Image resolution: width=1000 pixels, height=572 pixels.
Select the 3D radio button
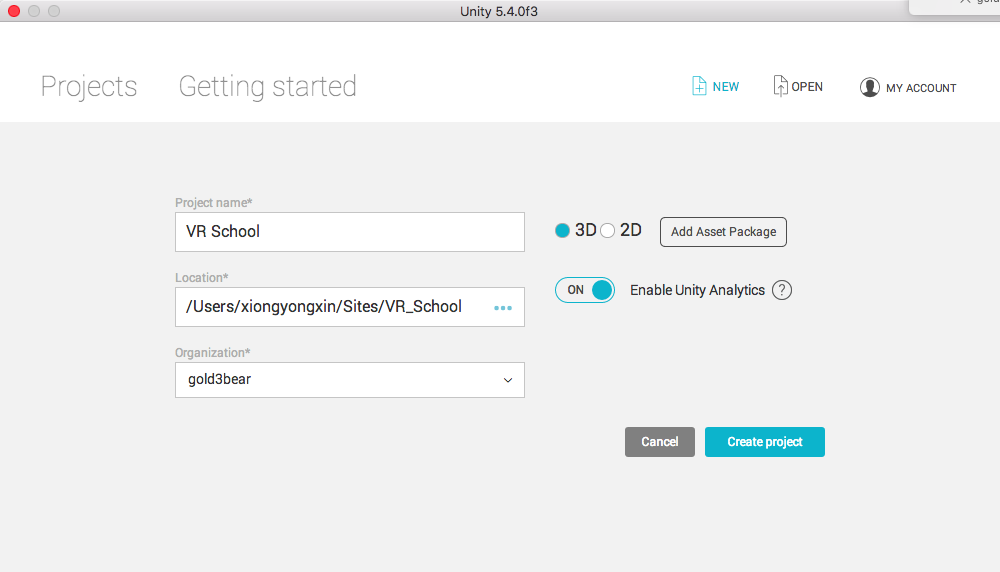(x=562, y=231)
